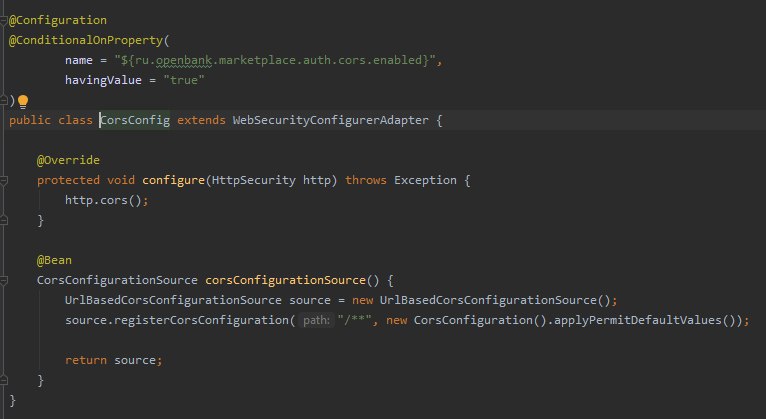Click the @Bean annotation

pos(54,260)
